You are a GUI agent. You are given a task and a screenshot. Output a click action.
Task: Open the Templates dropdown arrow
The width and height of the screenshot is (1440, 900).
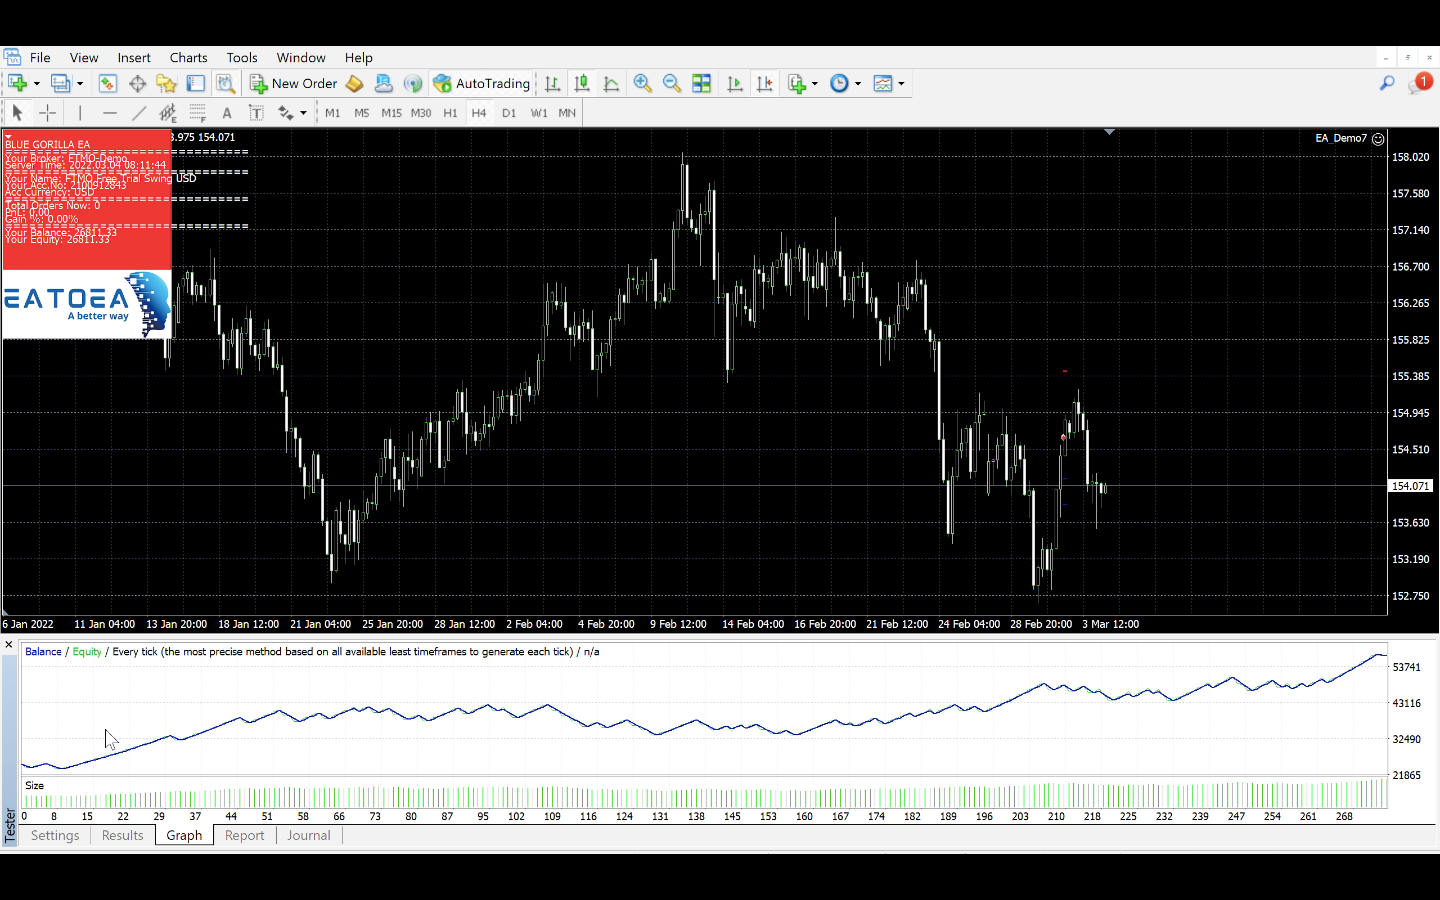pyautogui.click(x=901, y=84)
